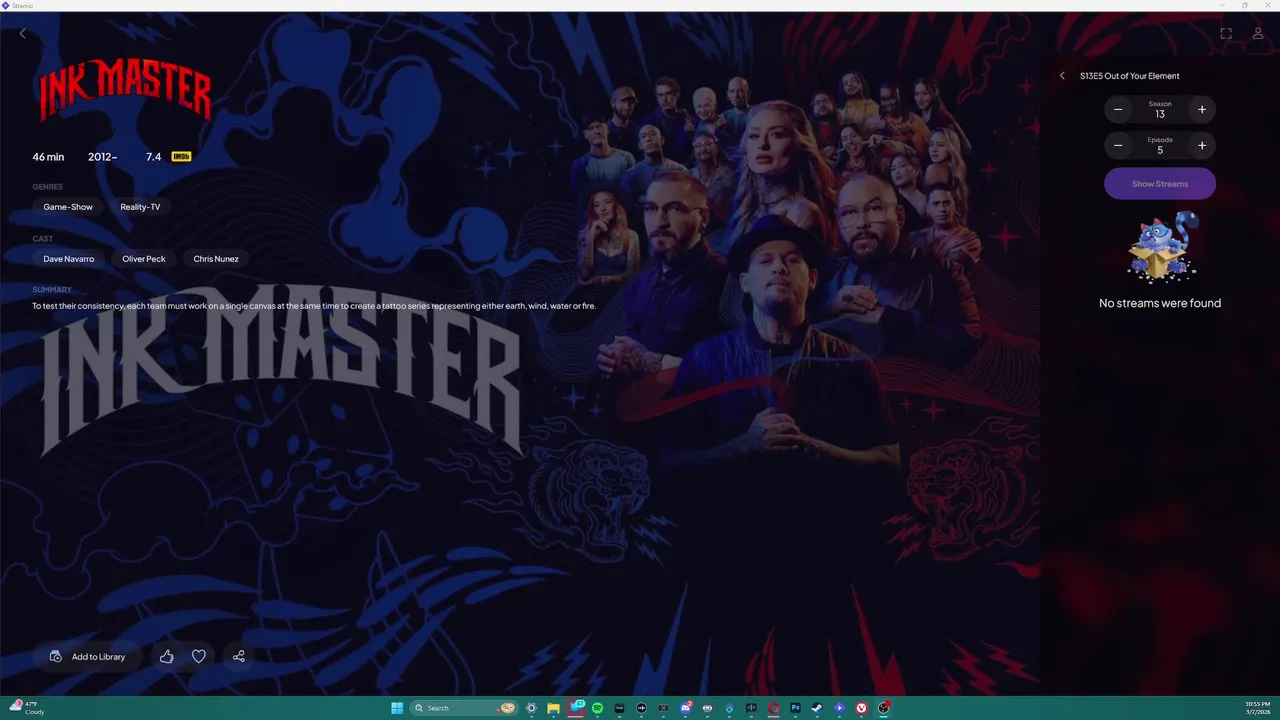This screenshot has height=720, width=1280.
Task: Open File Explorer from the taskbar
Action: [x=553, y=708]
